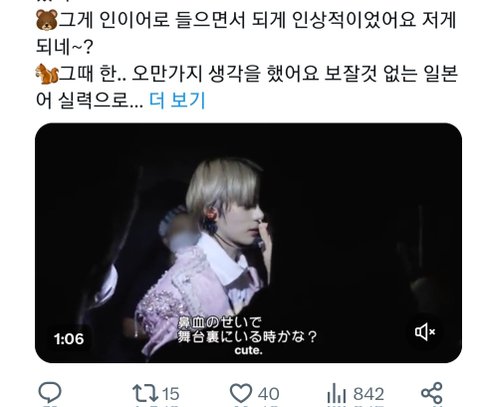Click the squirrel emoji in tweet
480x407 pixels.
[47, 74]
